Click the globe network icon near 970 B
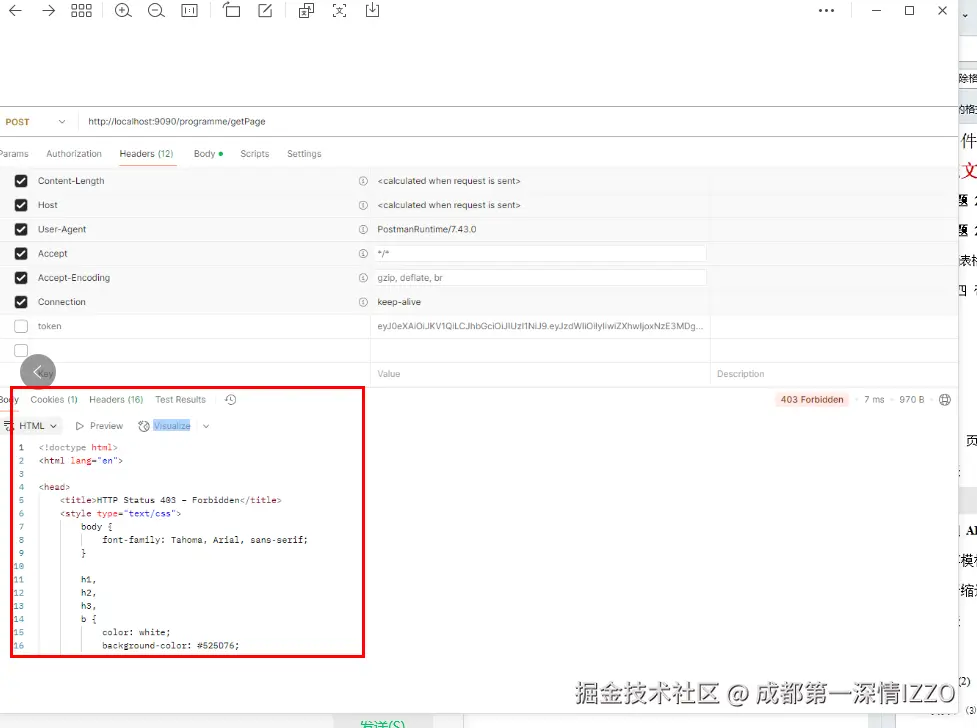Image resolution: width=977 pixels, height=728 pixels. click(x=945, y=400)
